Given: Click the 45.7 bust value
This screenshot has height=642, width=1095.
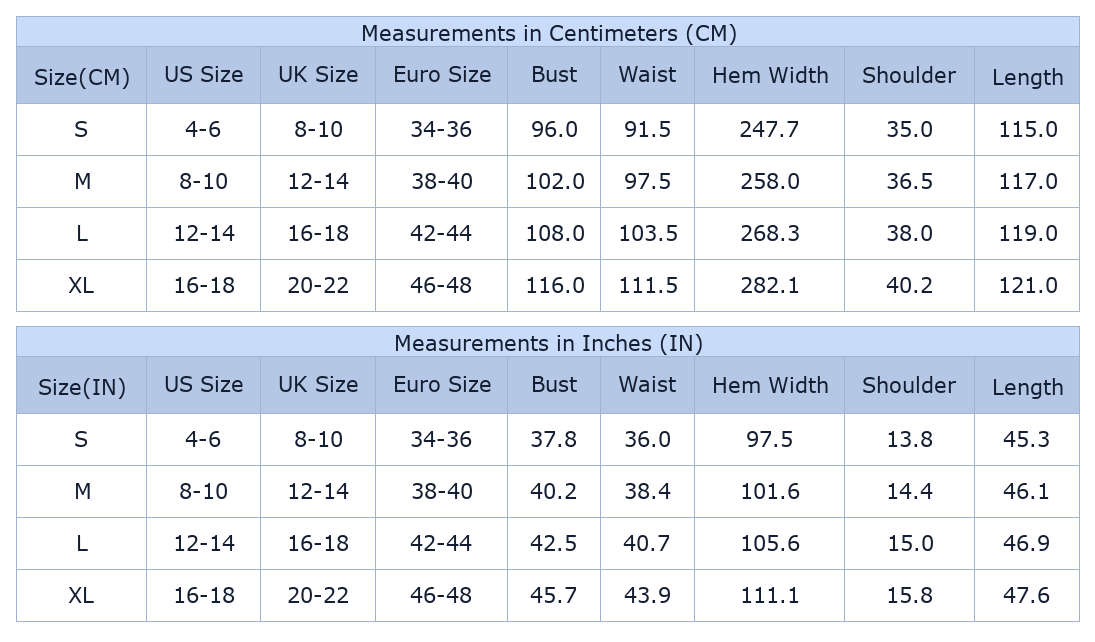Looking at the screenshot, I should tap(554, 595).
